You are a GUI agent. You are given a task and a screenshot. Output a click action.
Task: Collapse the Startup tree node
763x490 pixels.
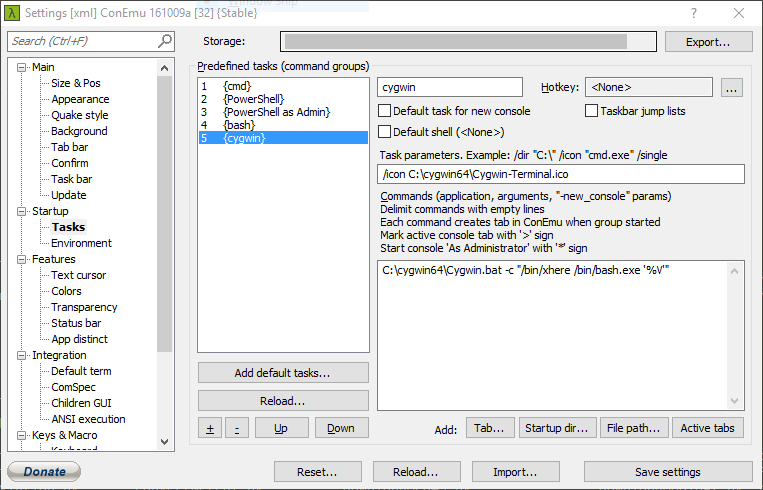click(x=21, y=211)
